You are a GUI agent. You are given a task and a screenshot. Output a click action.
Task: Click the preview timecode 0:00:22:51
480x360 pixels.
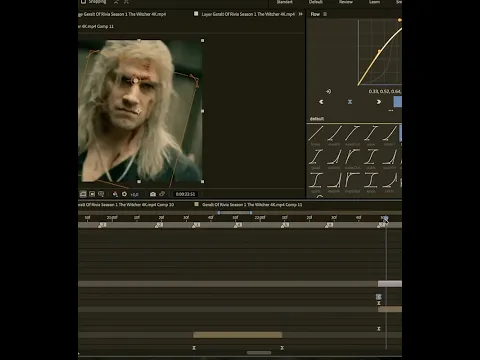point(185,194)
